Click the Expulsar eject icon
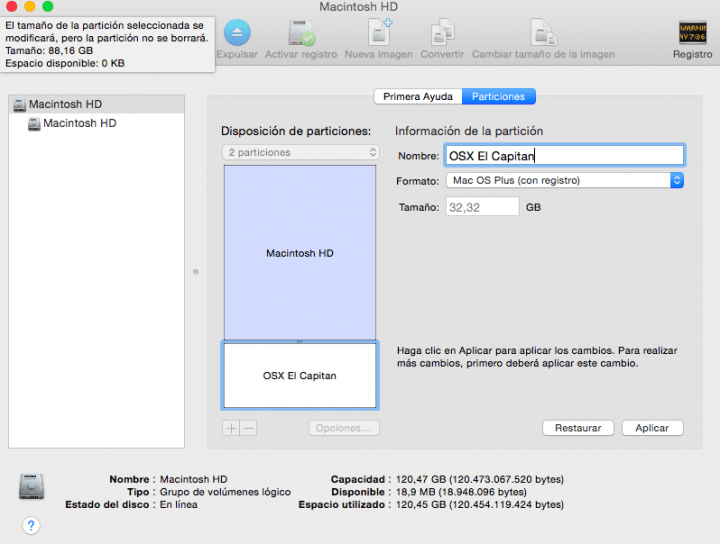The image size is (720, 544). coord(237,33)
